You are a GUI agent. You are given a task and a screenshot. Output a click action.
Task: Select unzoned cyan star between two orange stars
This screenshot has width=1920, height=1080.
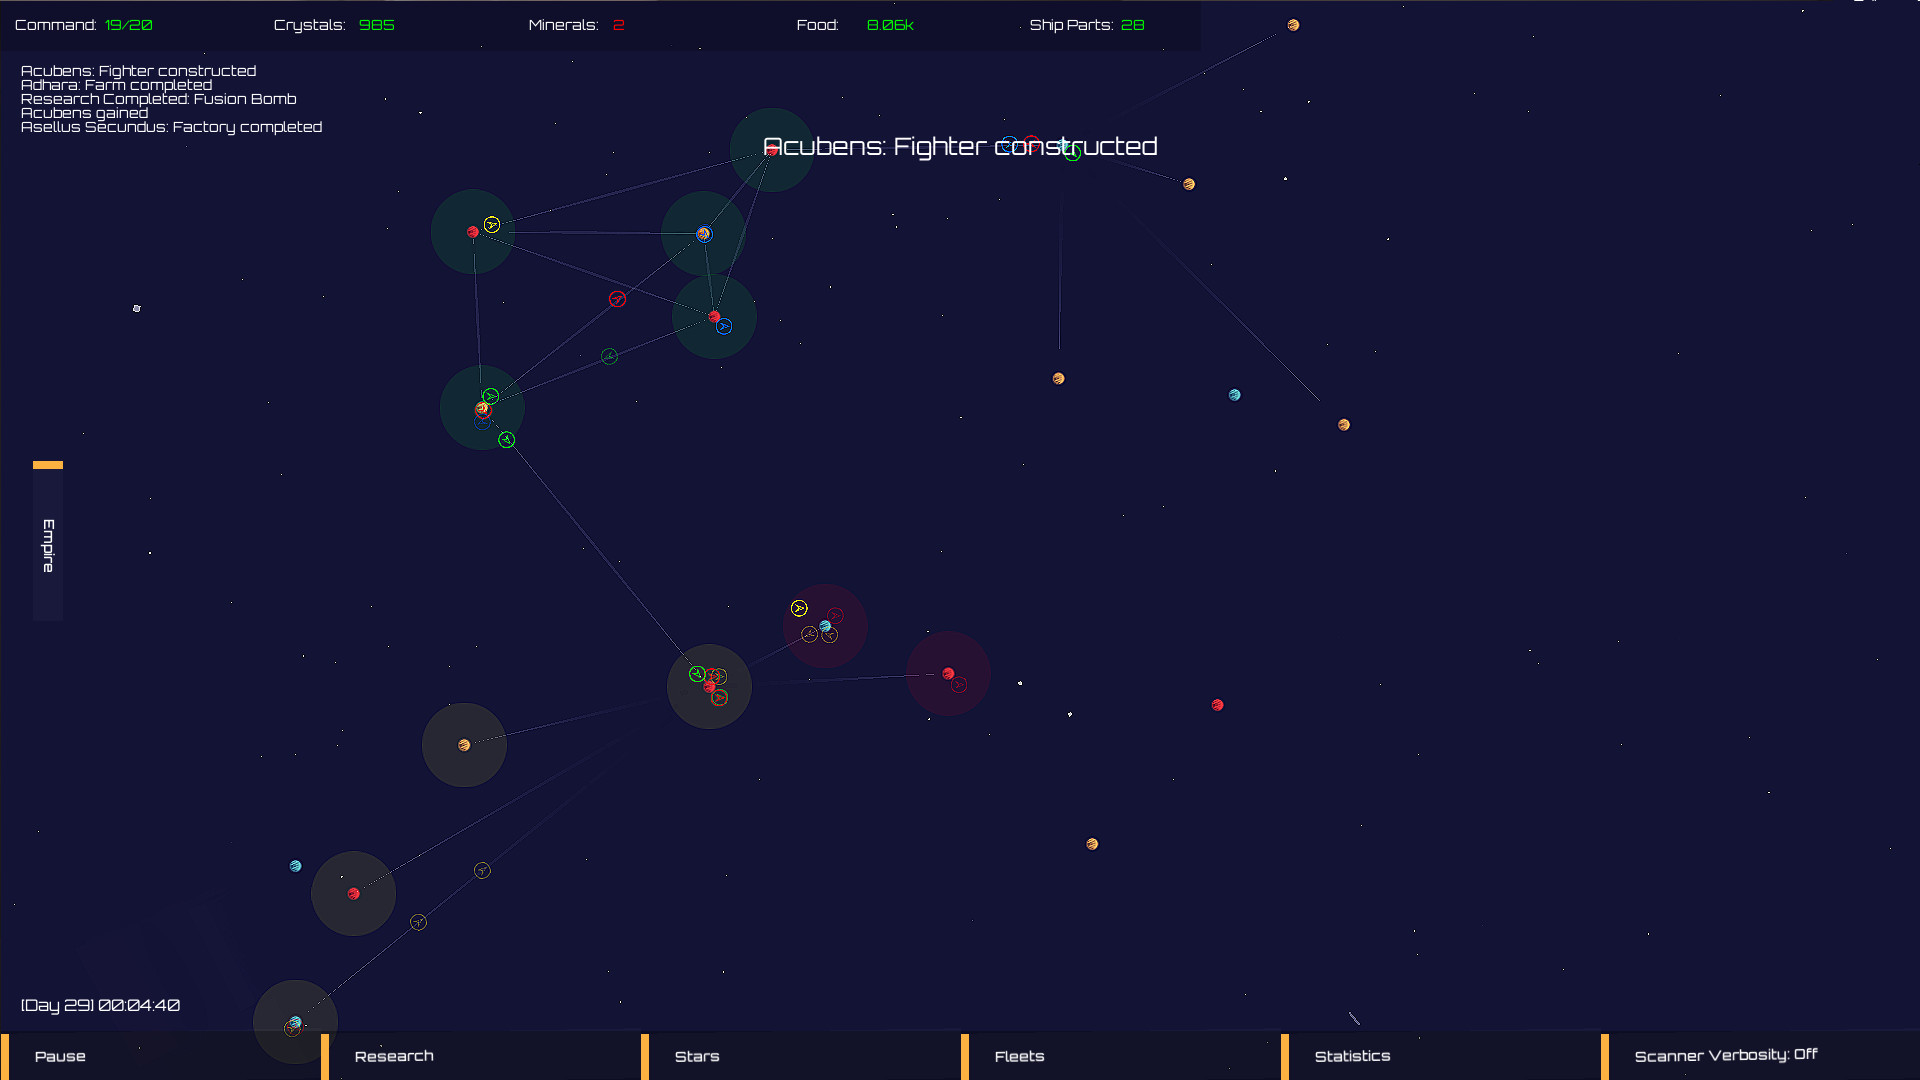point(1235,395)
